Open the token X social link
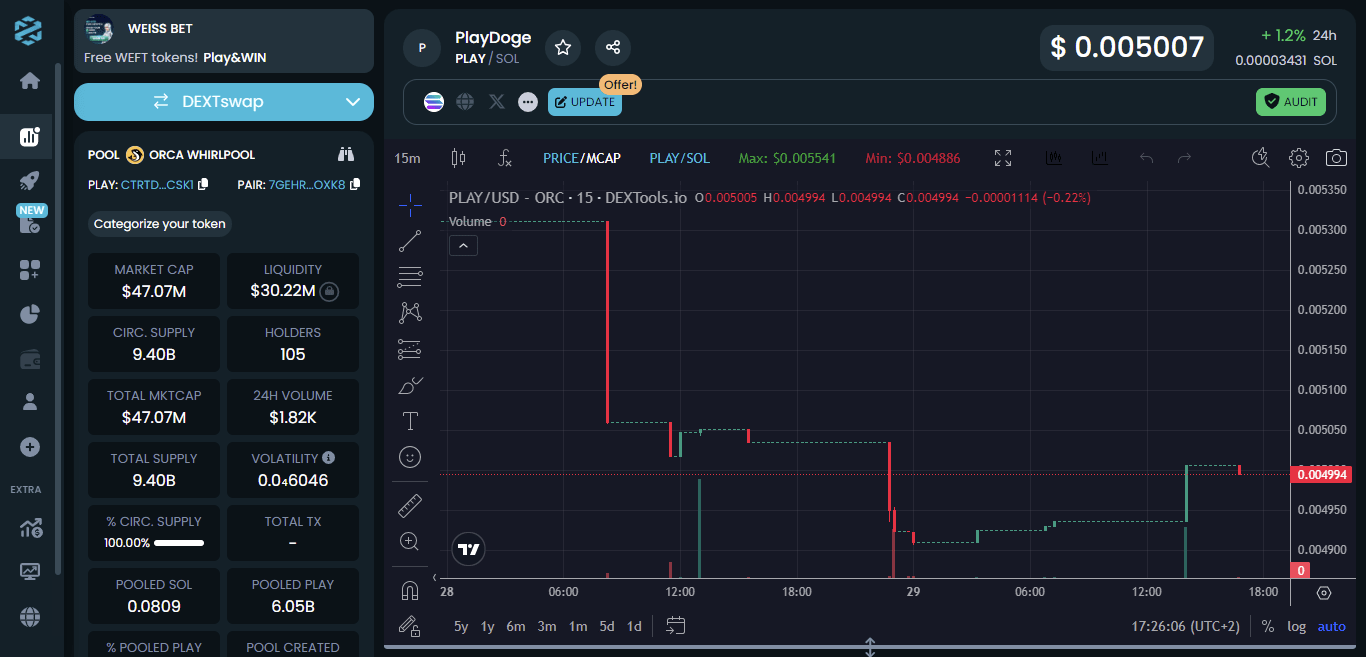Viewport: 1366px width, 657px height. pyautogui.click(x=497, y=101)
